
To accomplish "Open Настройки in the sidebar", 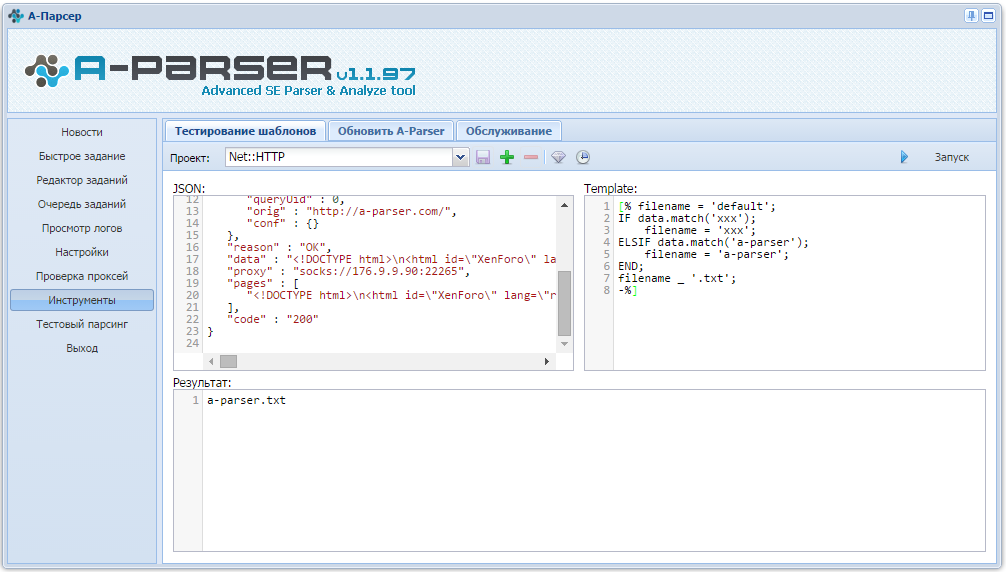I will pos(81,252).
